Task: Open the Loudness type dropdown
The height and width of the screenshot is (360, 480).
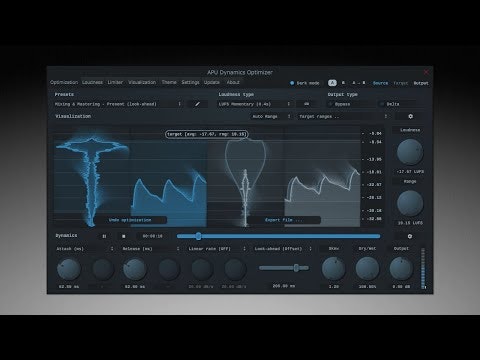Action: pos(255,104)
